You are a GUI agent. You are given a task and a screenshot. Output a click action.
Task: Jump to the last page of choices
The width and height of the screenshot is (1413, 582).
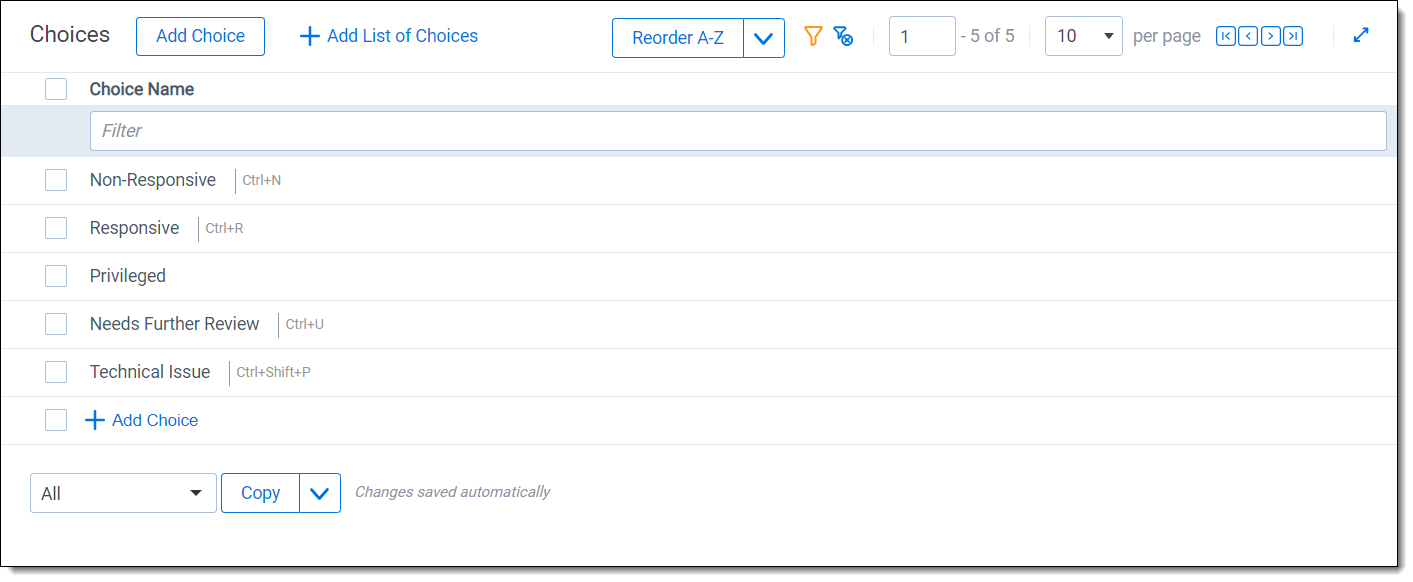click(x=1293, y=36)
